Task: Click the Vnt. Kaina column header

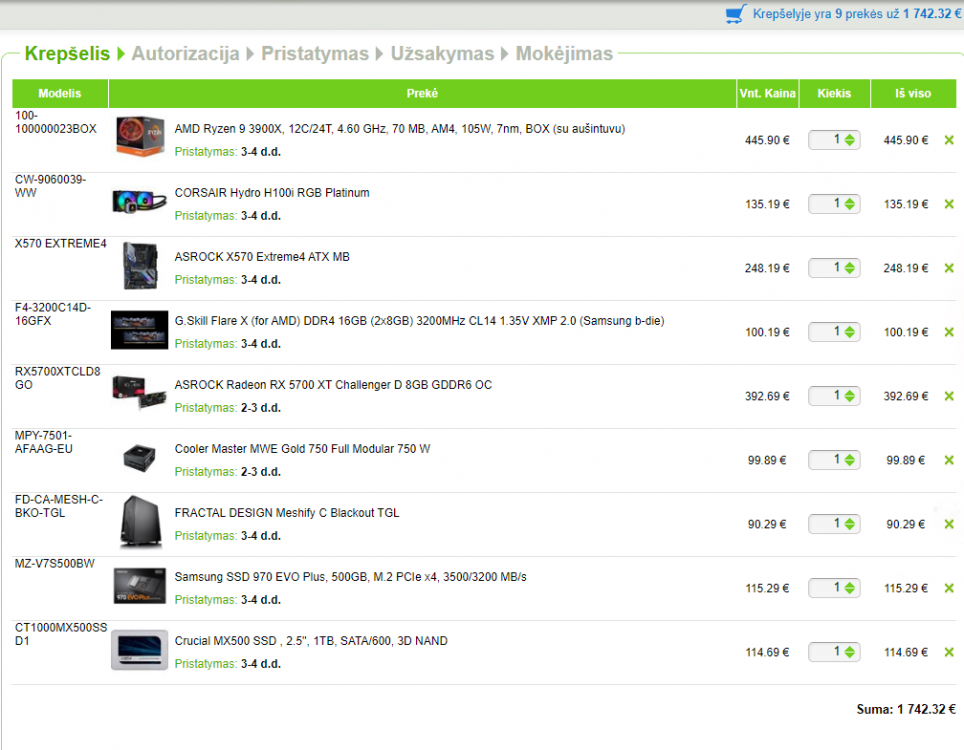Action: [767, 93]
